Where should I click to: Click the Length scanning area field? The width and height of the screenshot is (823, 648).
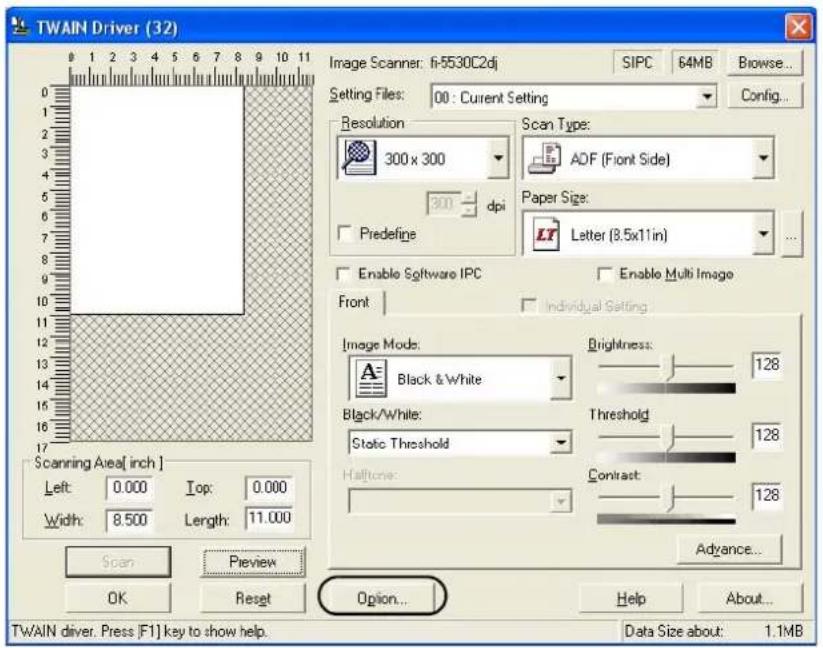point(269,518)
